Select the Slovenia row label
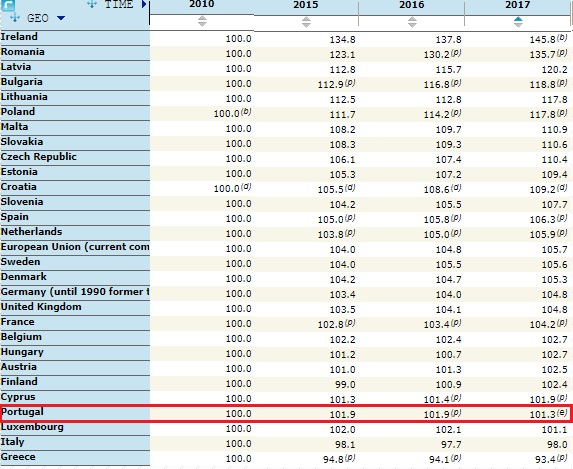Viewport: 573px width, 469px height. [22, 201]
